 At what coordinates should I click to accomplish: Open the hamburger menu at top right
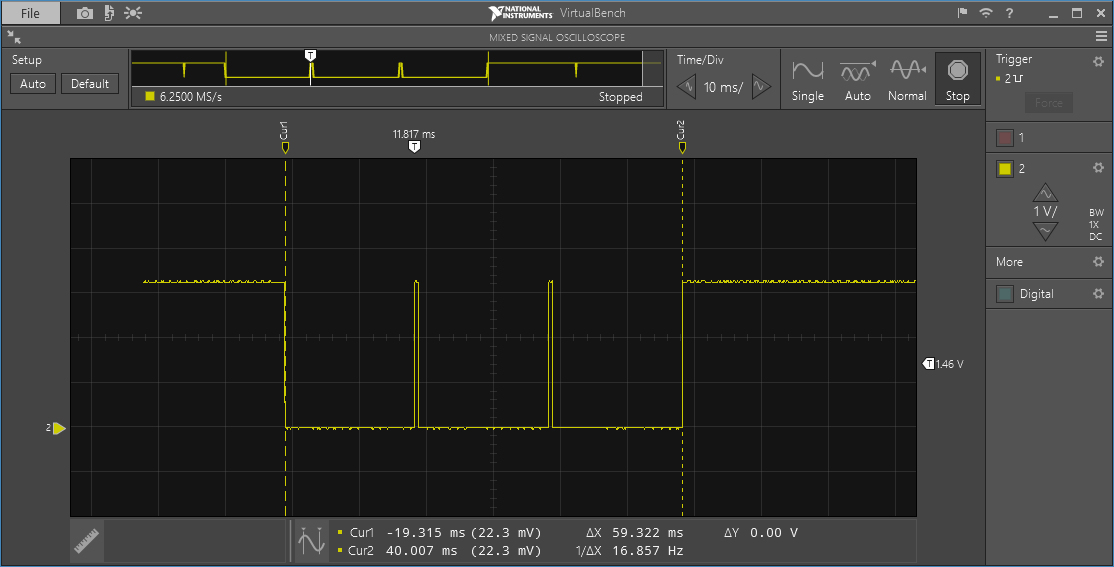pos(1101,37)
